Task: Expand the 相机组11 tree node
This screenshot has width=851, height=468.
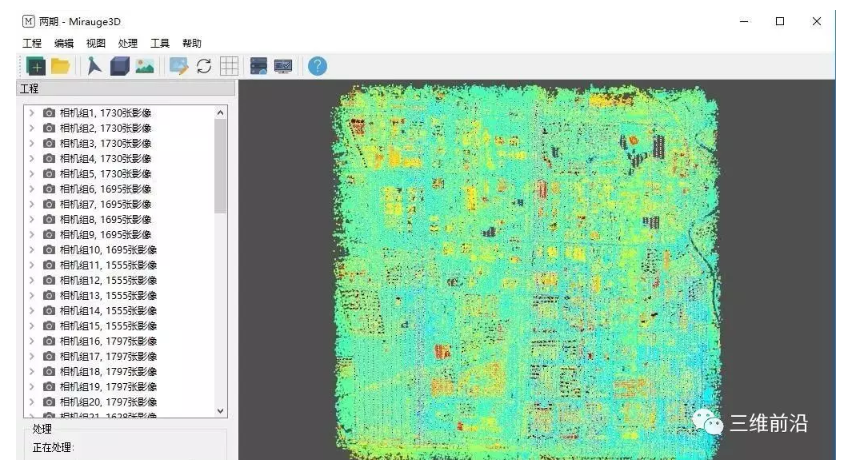Action: [x=30, y=265]
